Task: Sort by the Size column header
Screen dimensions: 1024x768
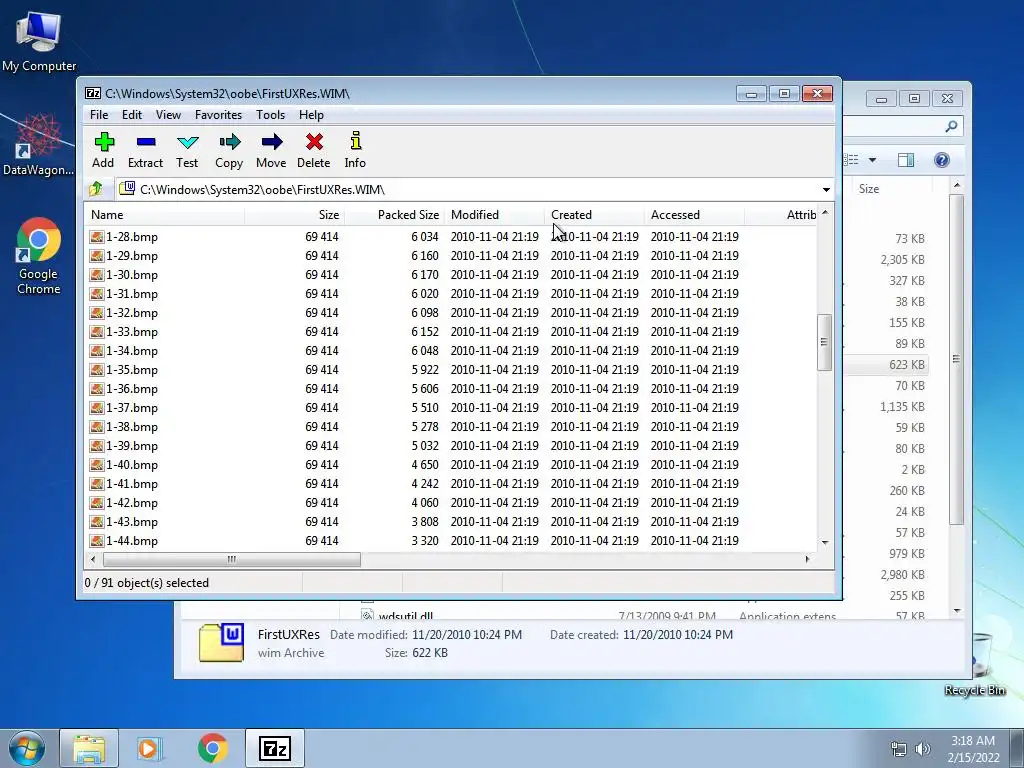Action: [295, 215]
